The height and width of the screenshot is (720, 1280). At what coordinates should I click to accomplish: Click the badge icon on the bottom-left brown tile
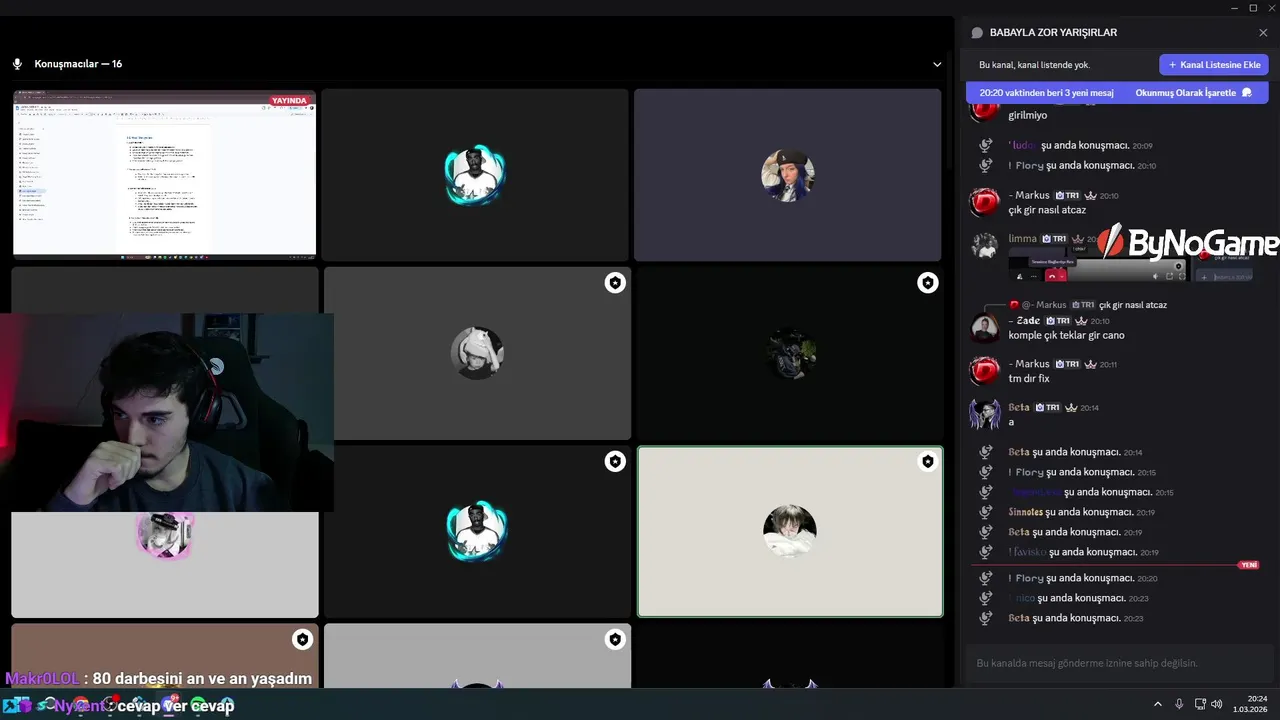[x=302, y=639]
